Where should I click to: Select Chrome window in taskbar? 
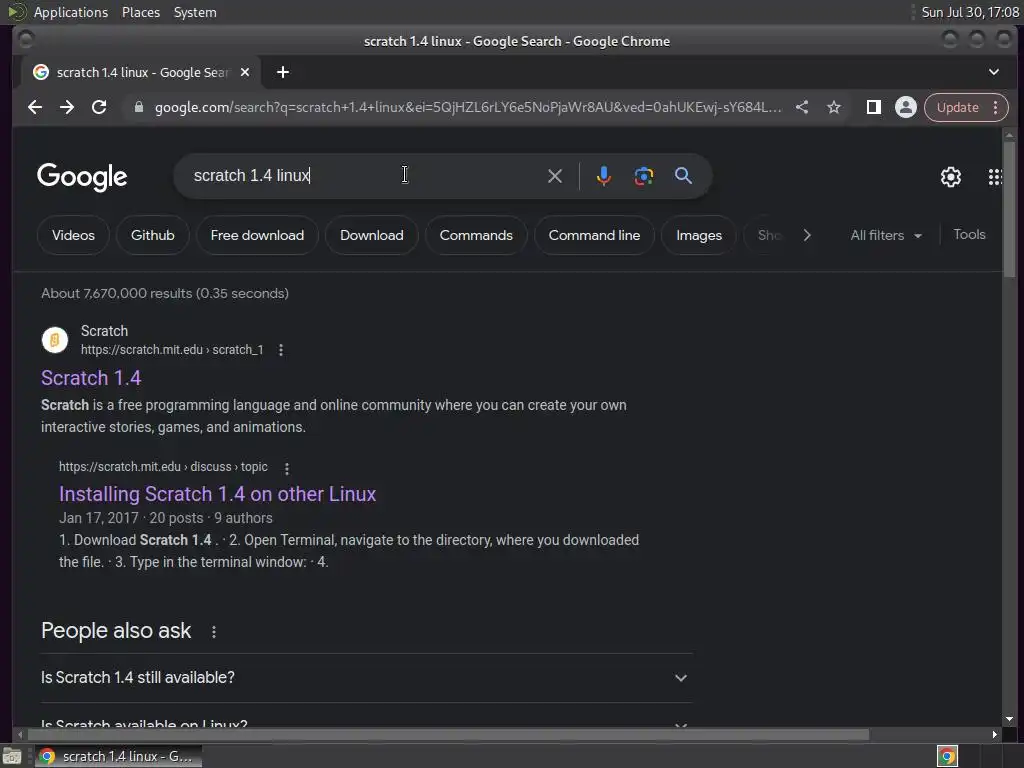tap(118, 756)
